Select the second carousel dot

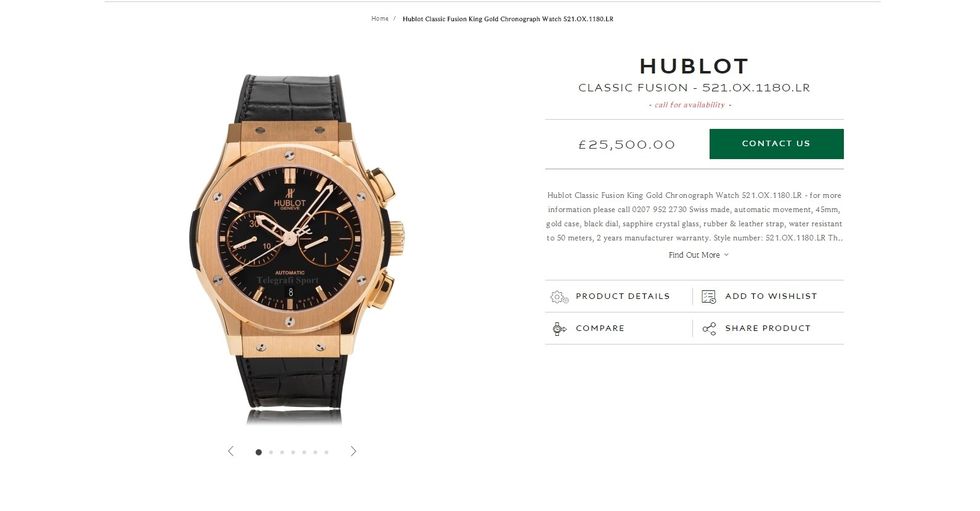pos(271,452)
